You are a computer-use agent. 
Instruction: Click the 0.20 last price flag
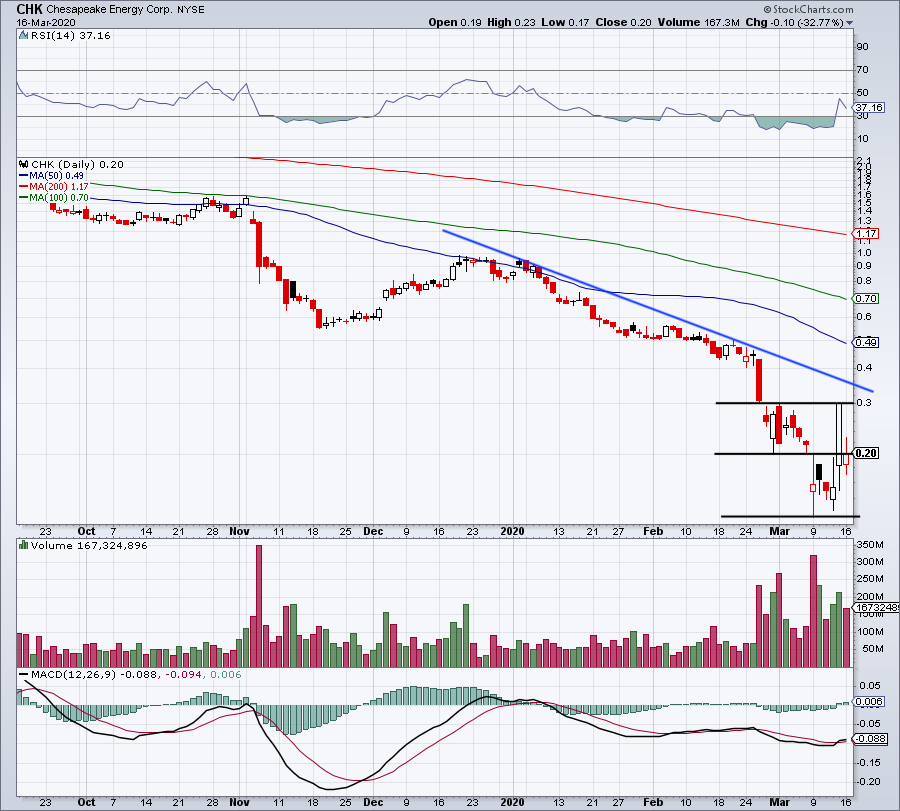[x=866, y=453]
